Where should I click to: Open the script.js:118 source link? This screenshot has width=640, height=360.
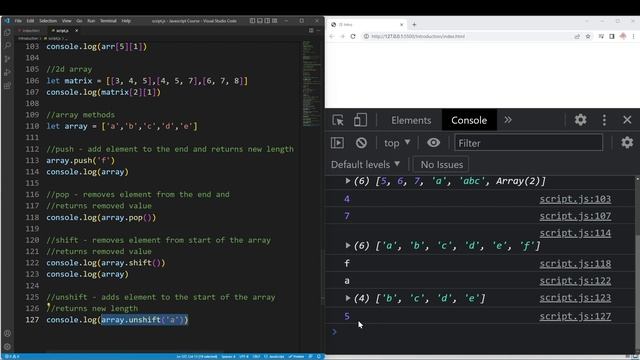coord(575,264)
